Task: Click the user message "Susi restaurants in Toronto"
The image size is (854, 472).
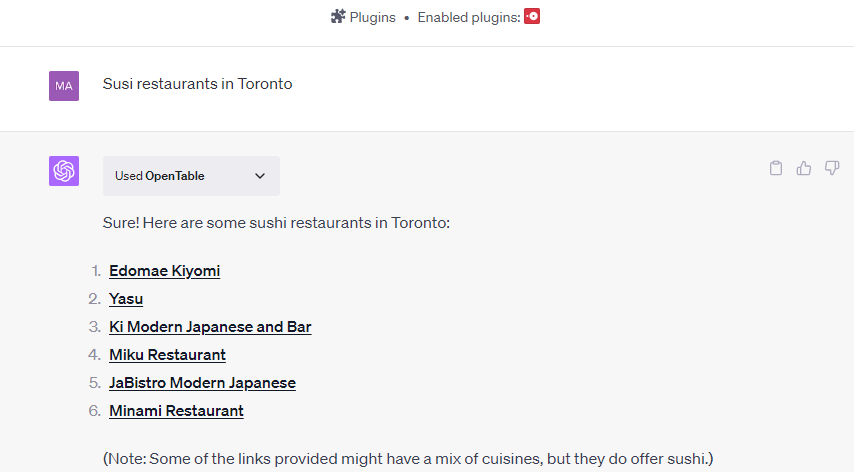Action: point(198,84)
